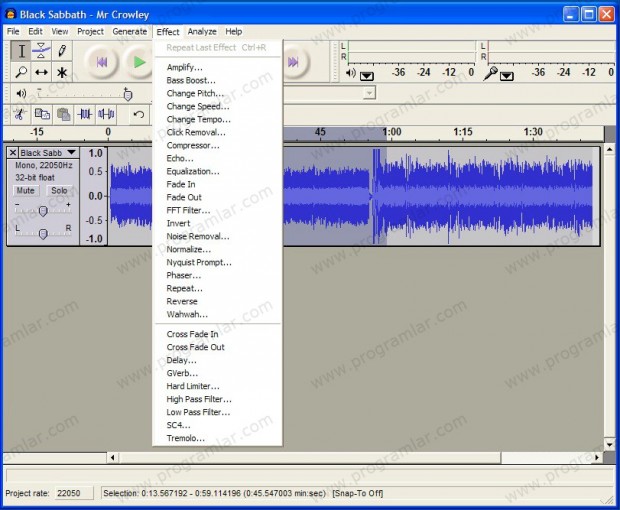Viewport: 620px width, 510px height.
Task: Select the Selection (I-beam) tool
Action: pyautogui.click(x=21, y=51)
